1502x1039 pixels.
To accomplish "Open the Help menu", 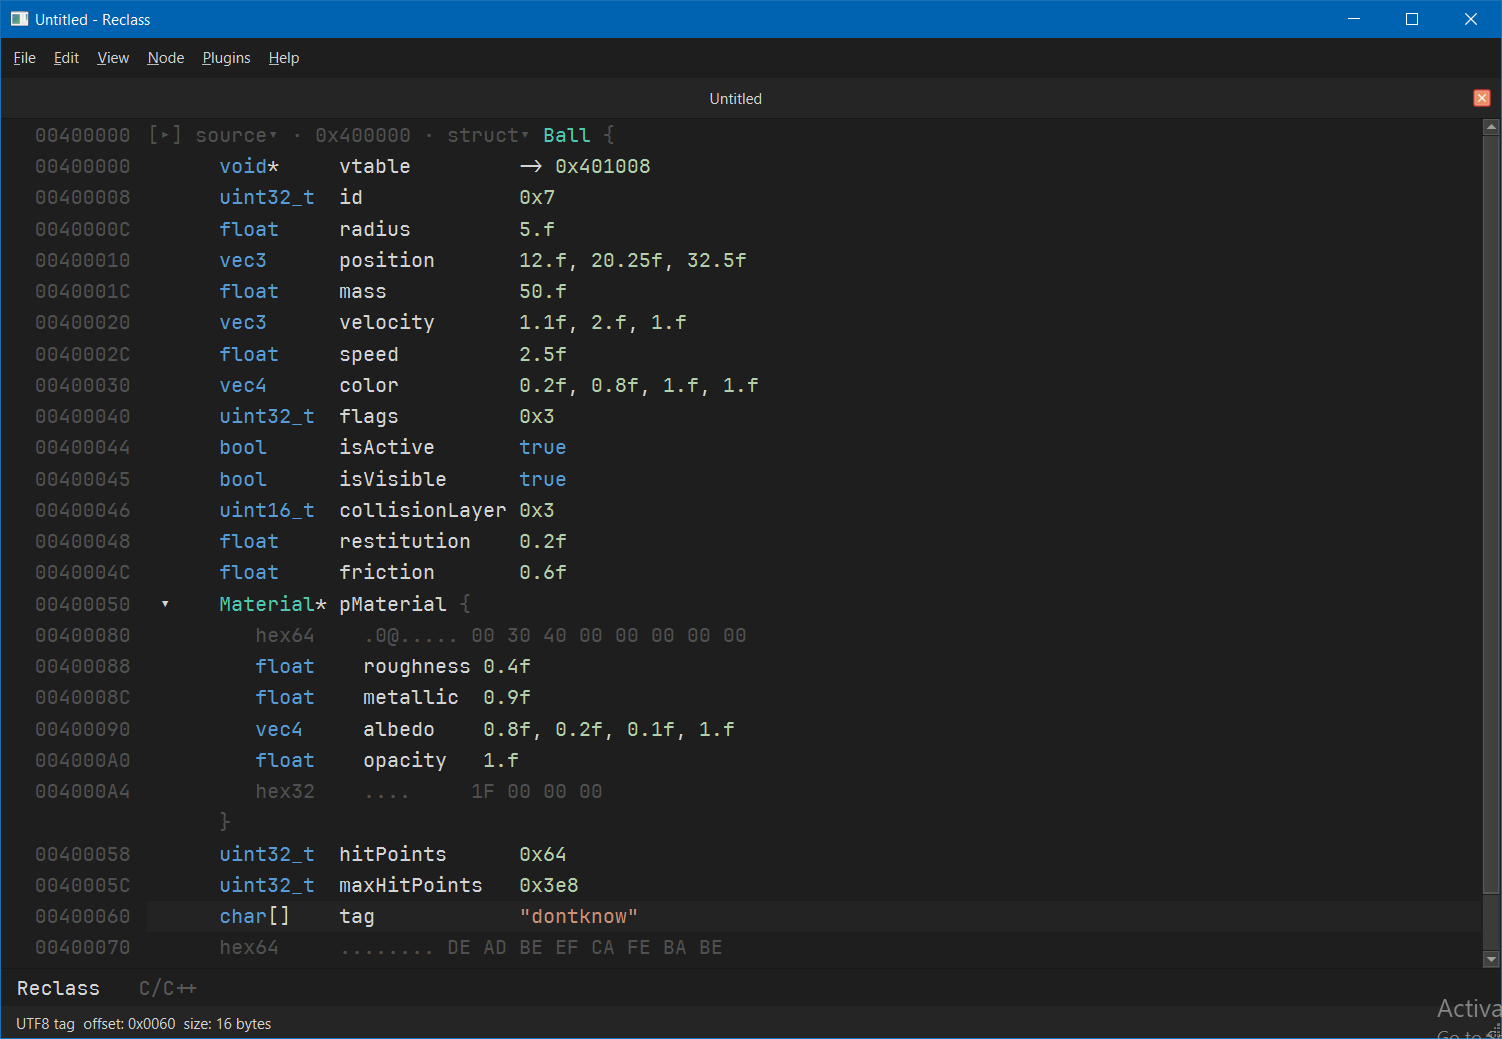I will point(284,58).
